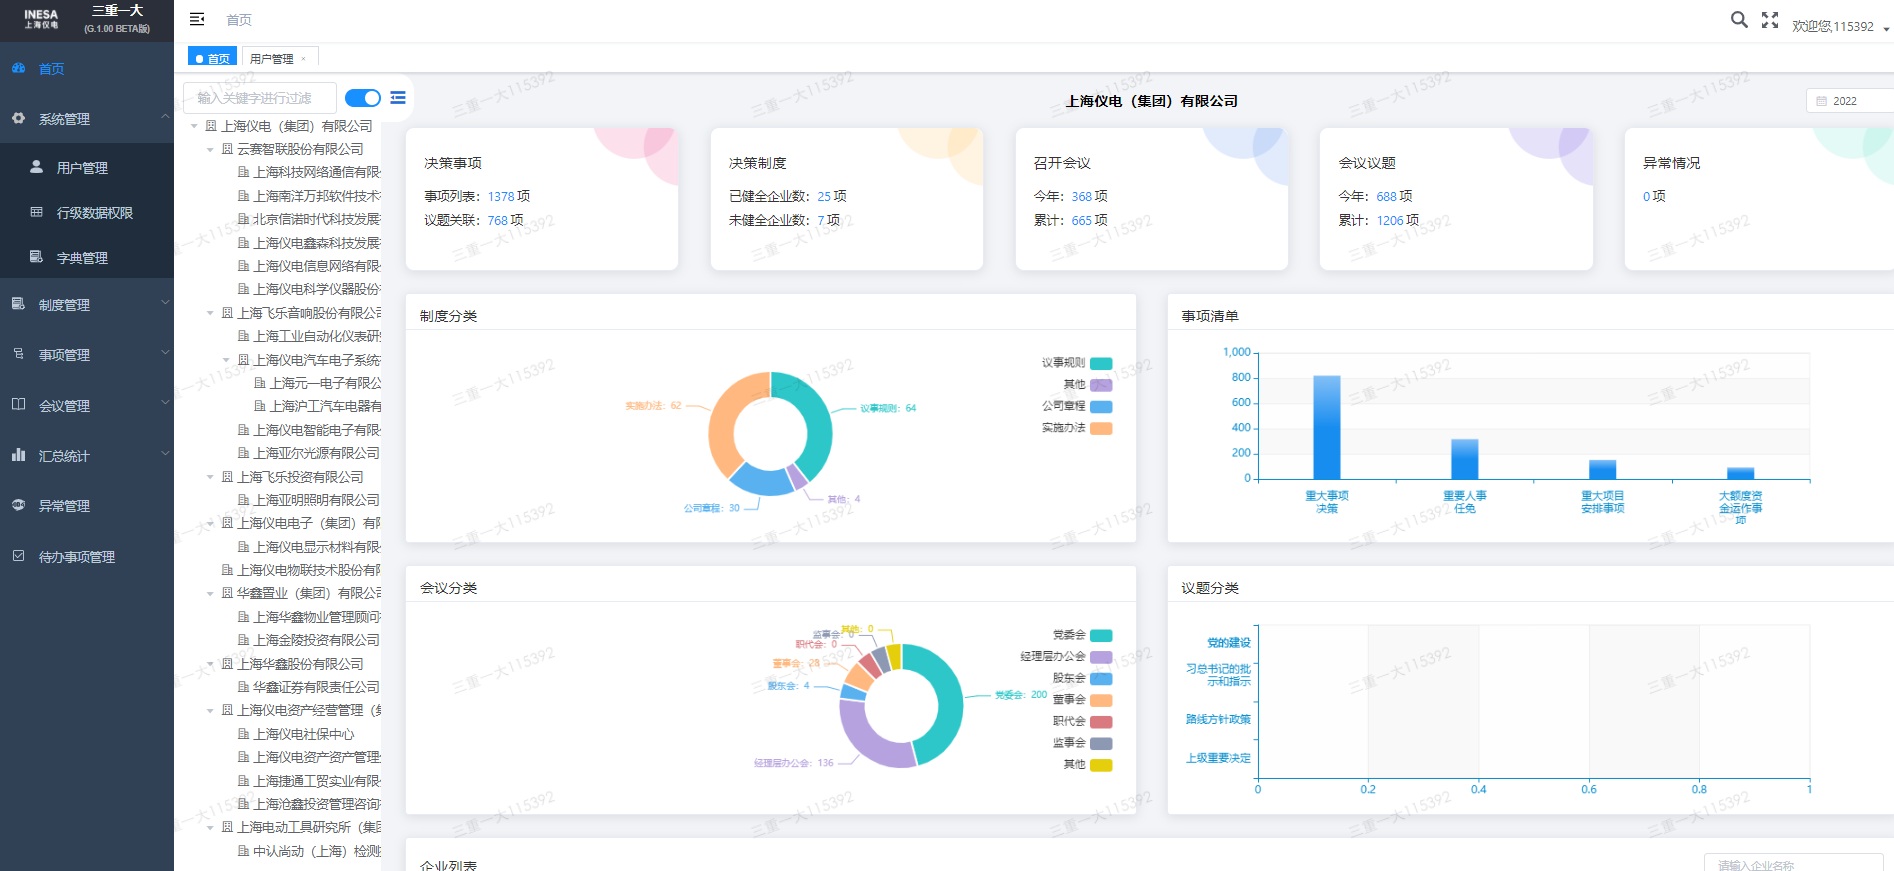Click the 重大事项决策 bar in 事项清单 chart
1894x871 pixels.
[x=1327, y=428]
